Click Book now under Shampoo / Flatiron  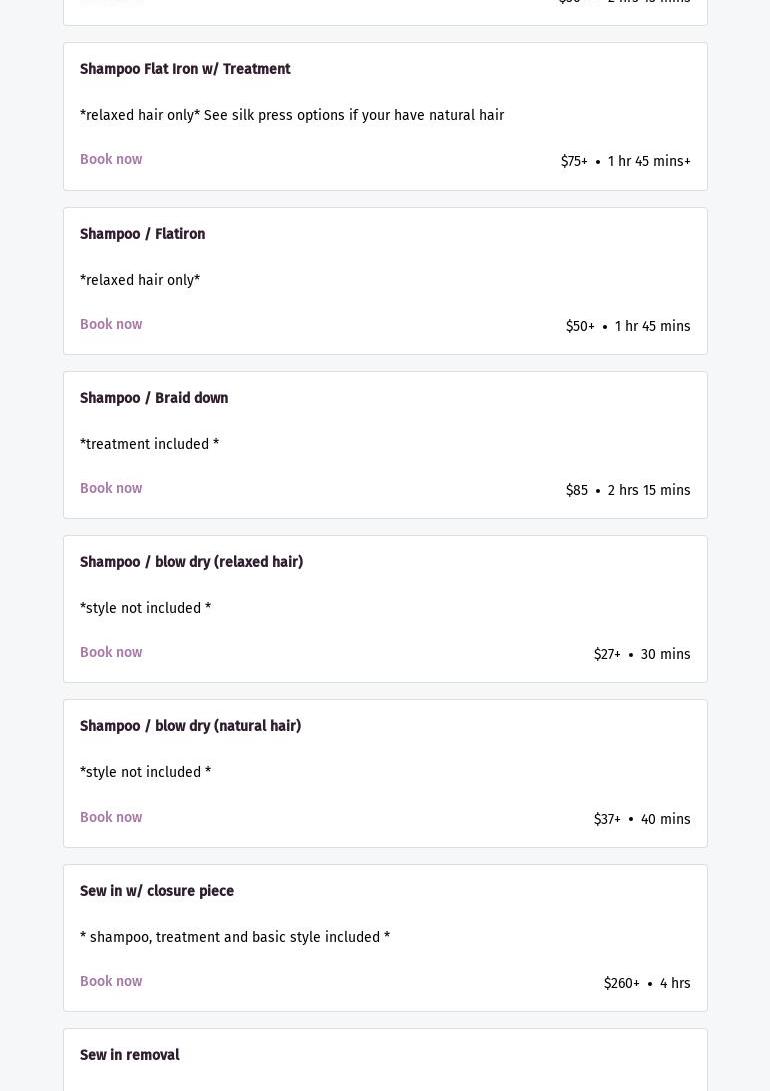point(111,325)
